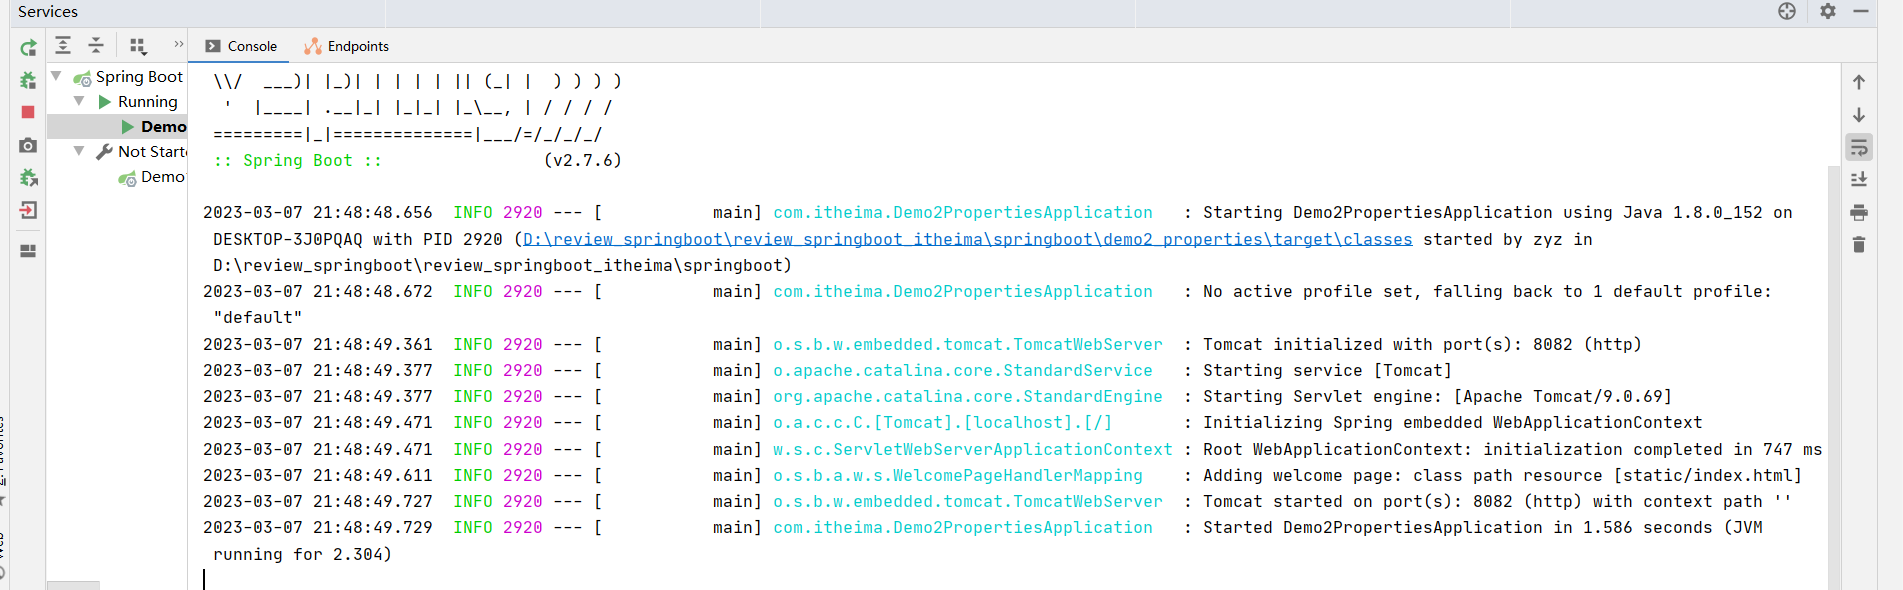Click the Expand All toolbar icon
Viewport: 1903px width, 590px height.
pos(63,45)
